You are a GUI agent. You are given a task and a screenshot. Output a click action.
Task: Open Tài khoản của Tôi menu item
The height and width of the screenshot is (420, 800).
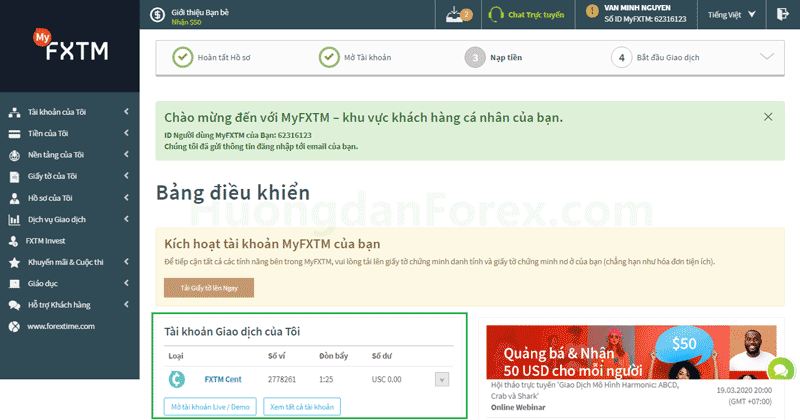pos(57,112)
